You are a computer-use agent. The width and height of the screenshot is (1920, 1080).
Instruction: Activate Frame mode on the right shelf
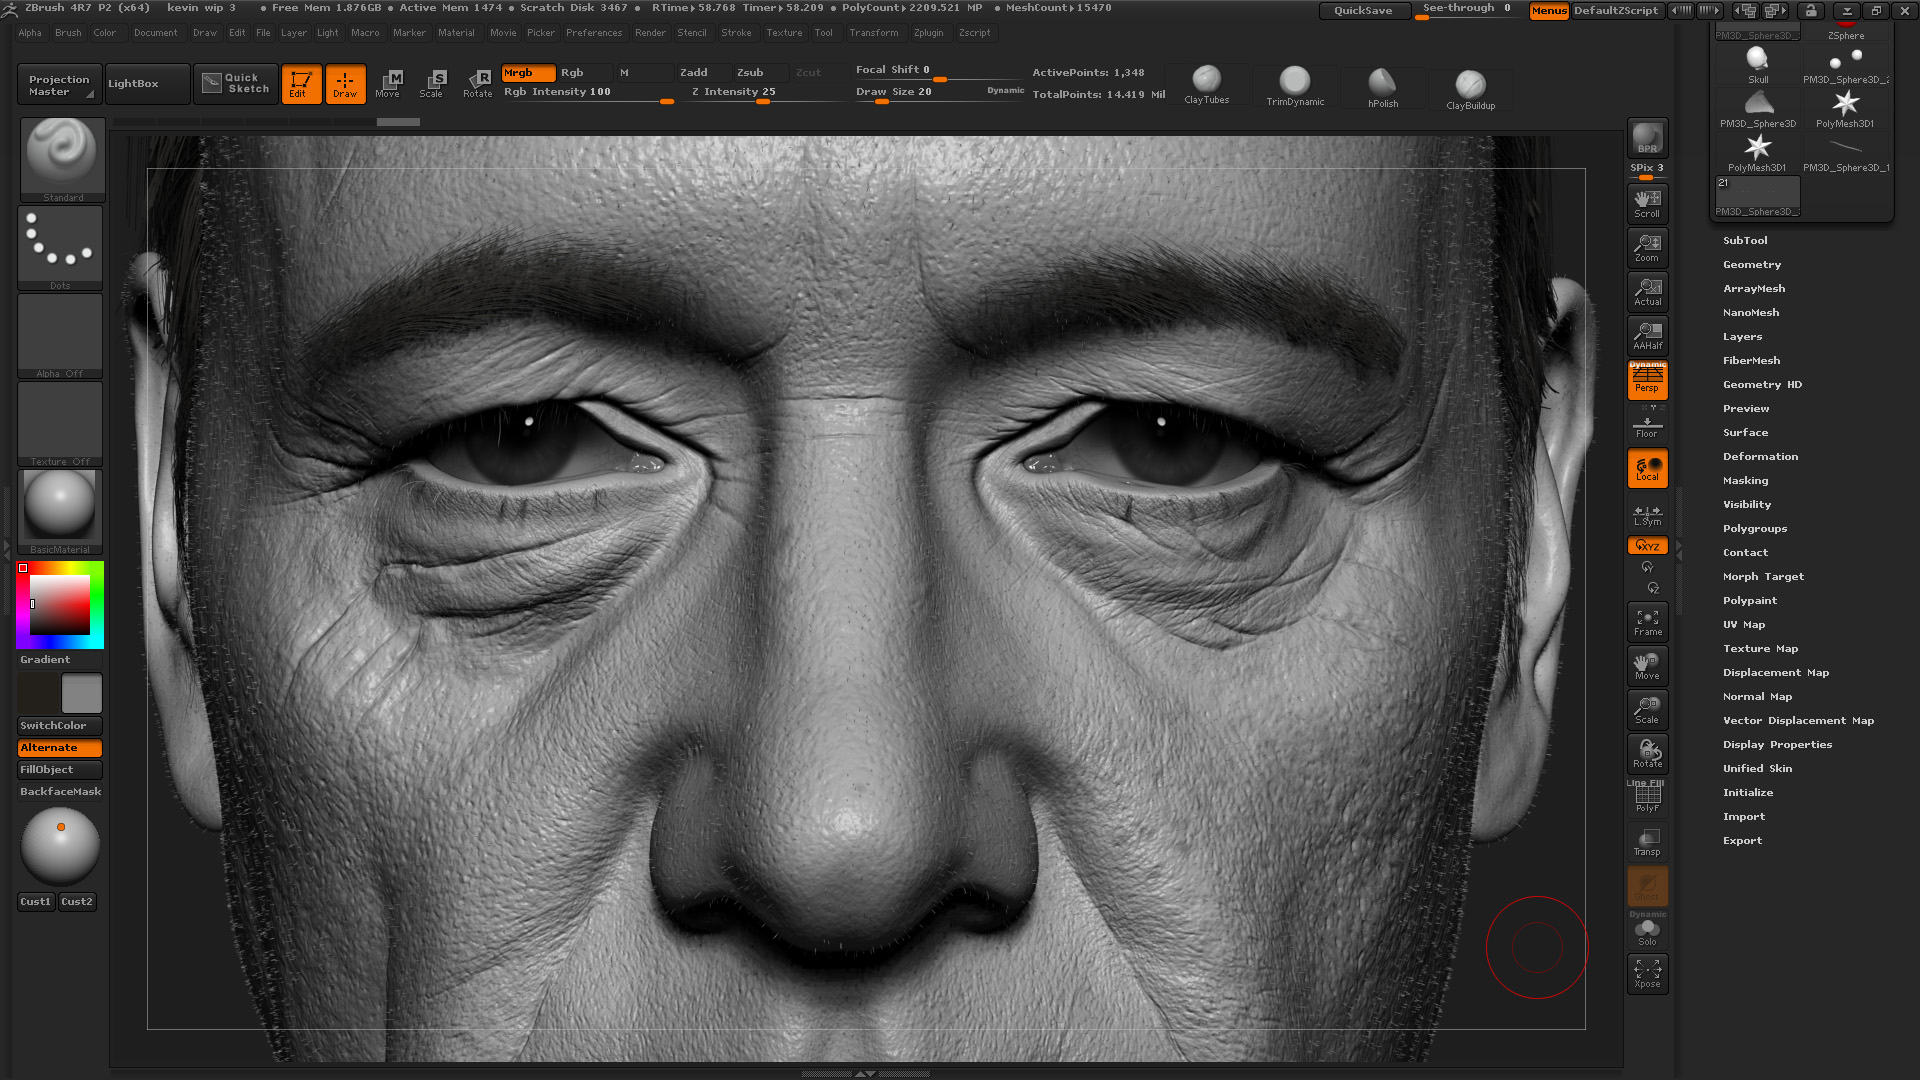coord(1647,620)
